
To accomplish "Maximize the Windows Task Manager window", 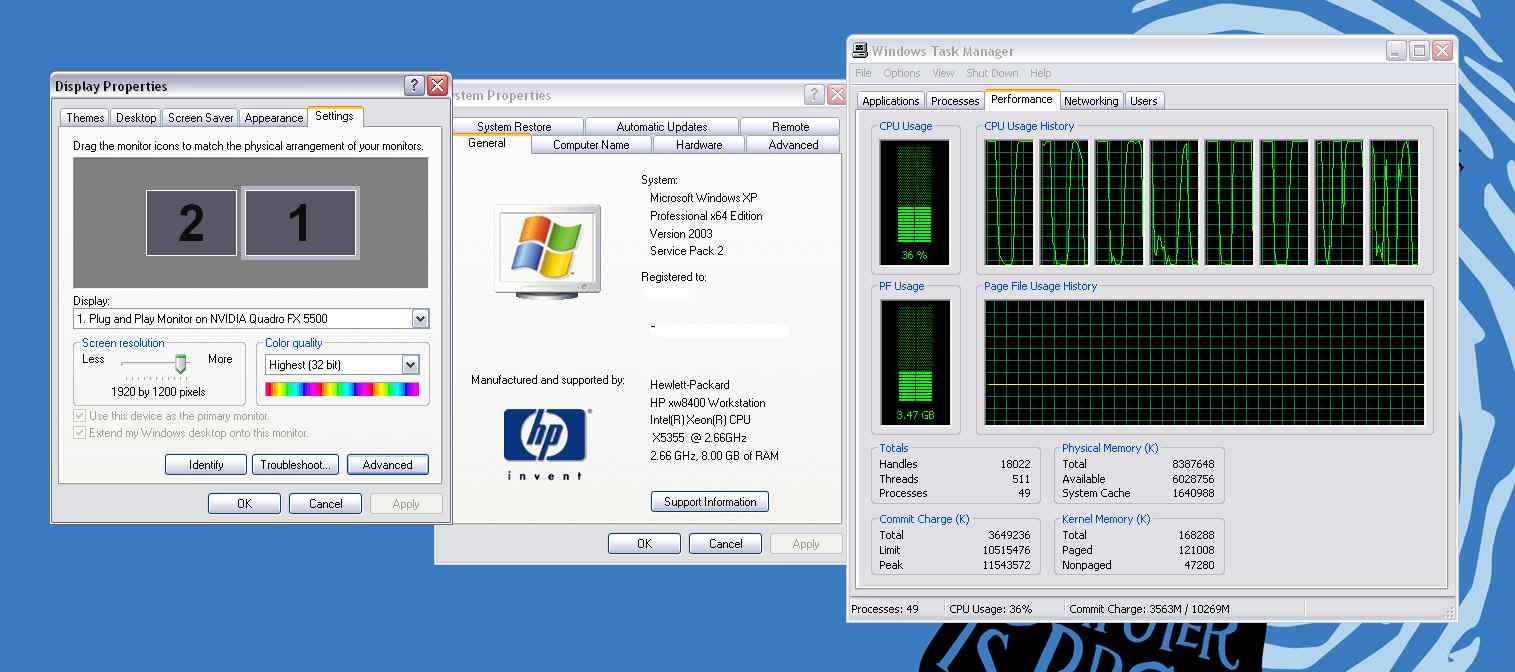I will (1419, 51).
